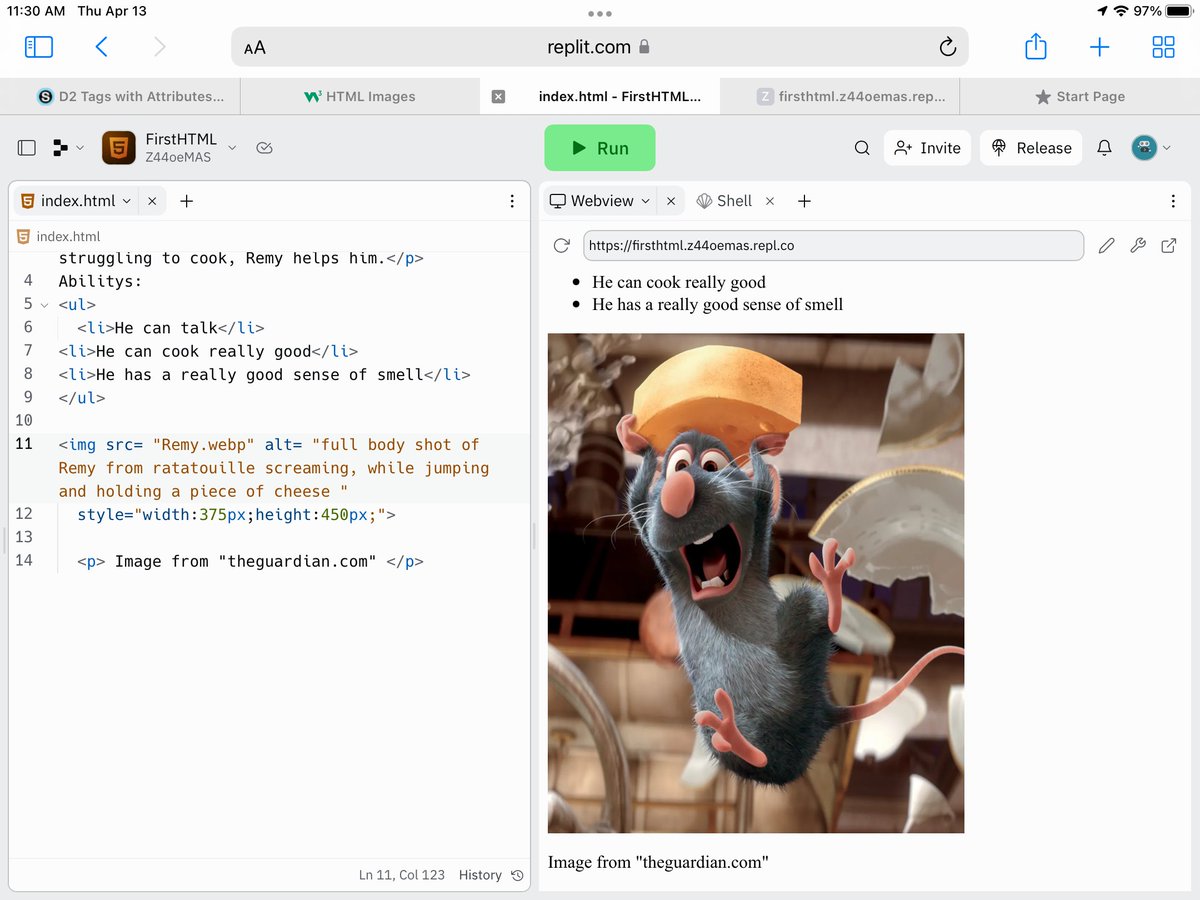This screenshot has height=900, width=1200.
Task: Click the Webview edit pencil icon
Action: tap(1106, 245)
